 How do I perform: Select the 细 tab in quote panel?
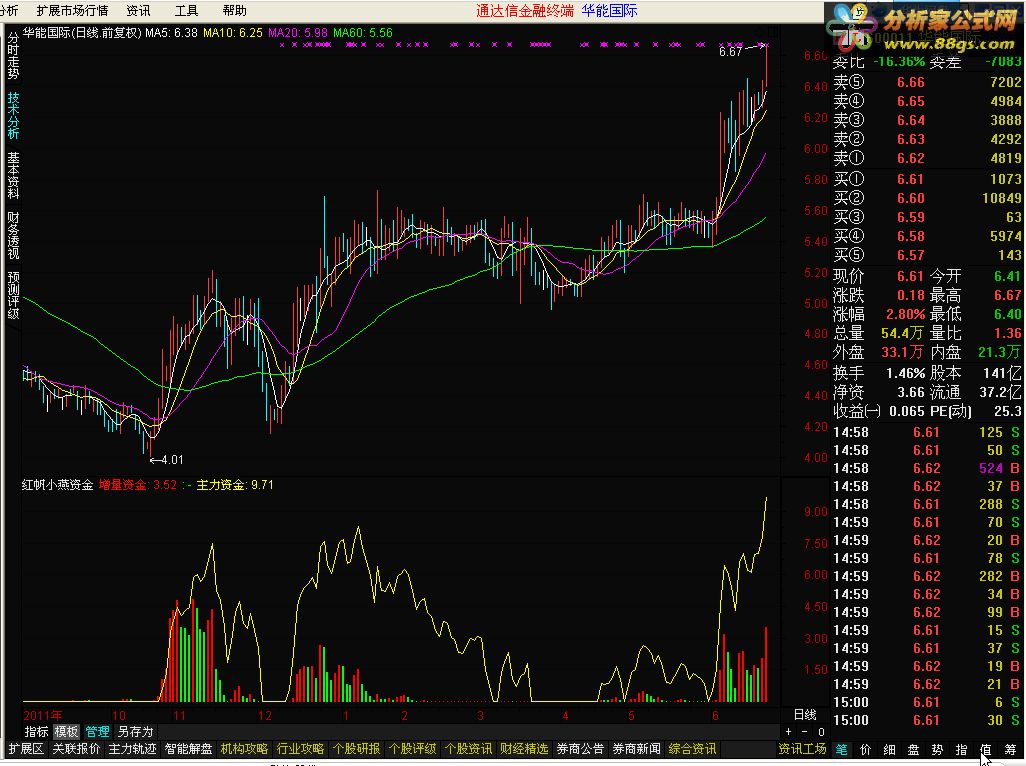click(x=889, y=750)
